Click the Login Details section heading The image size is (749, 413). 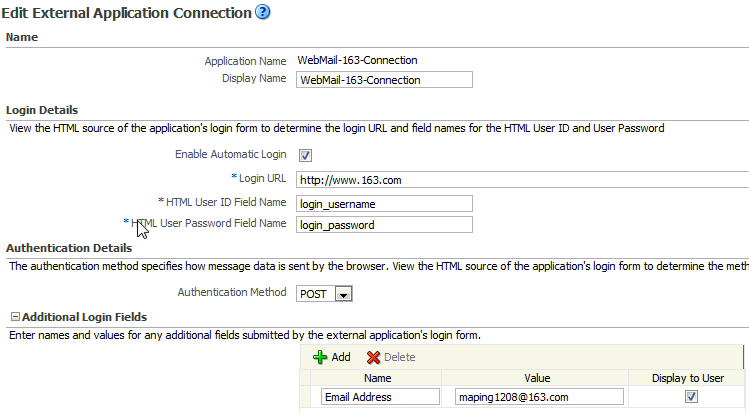tap(42, 110)
